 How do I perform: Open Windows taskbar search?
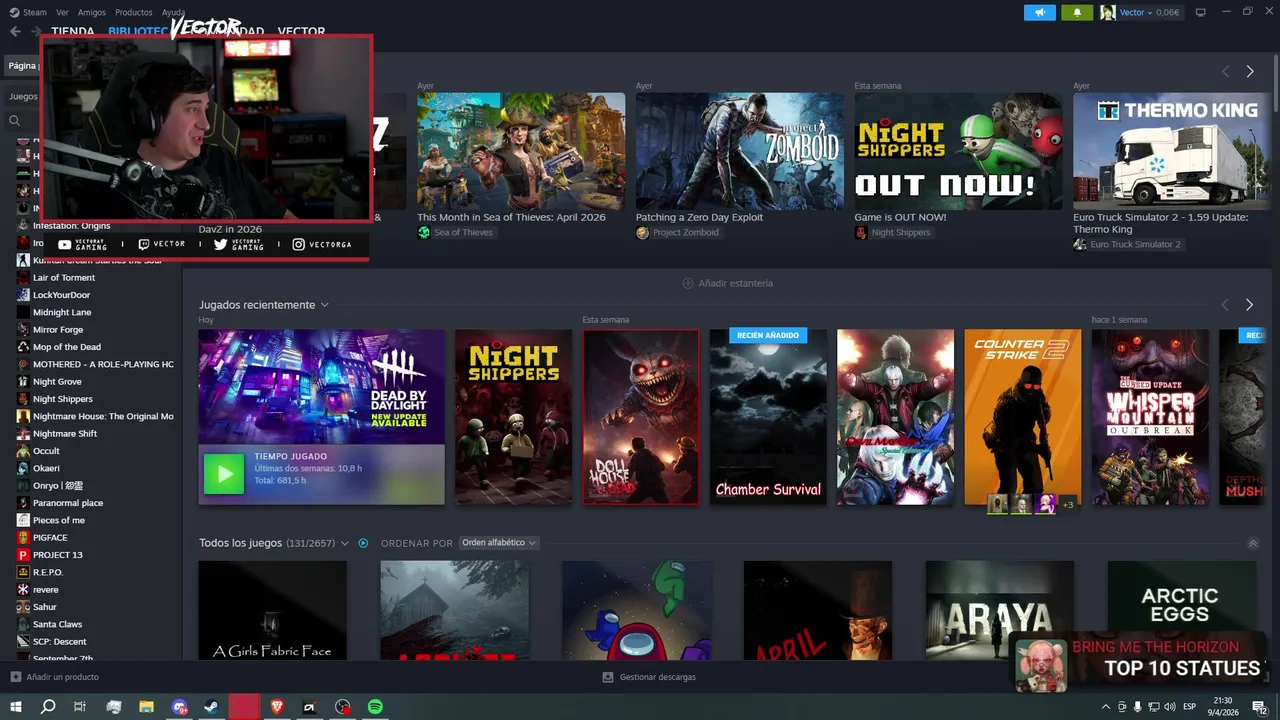click(x=47, y=706)
